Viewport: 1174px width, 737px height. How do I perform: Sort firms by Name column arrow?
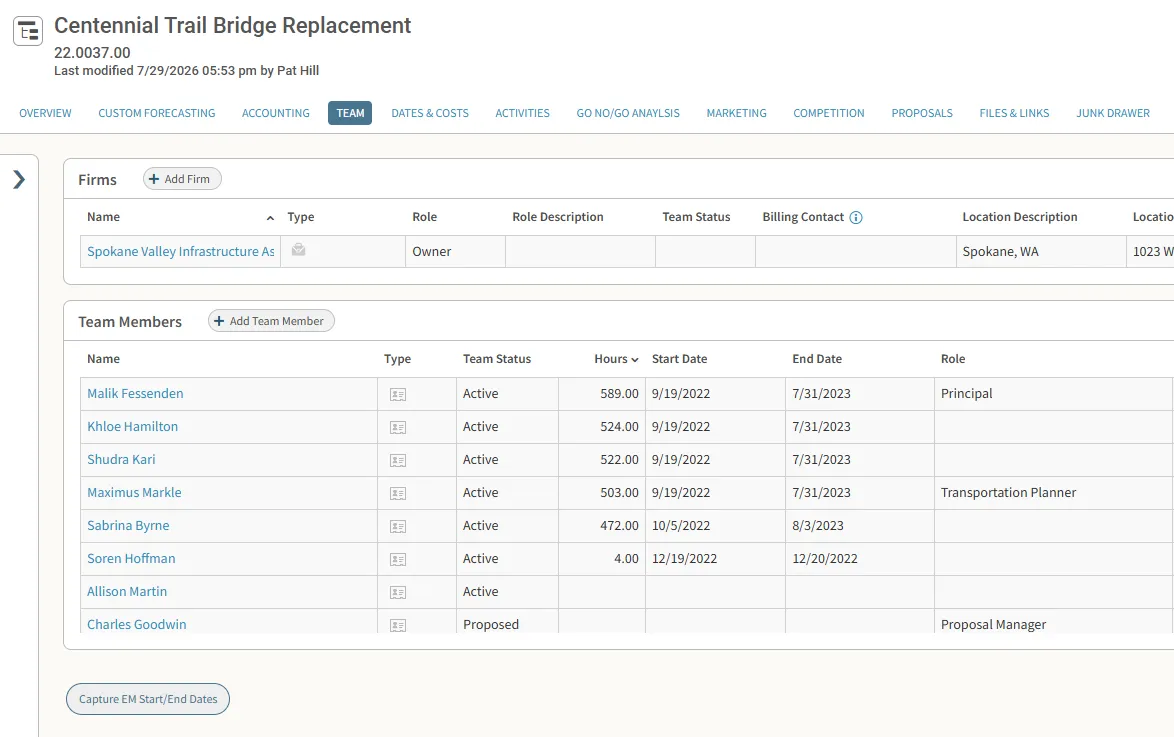pyautogui.click(x=270, y=218)
